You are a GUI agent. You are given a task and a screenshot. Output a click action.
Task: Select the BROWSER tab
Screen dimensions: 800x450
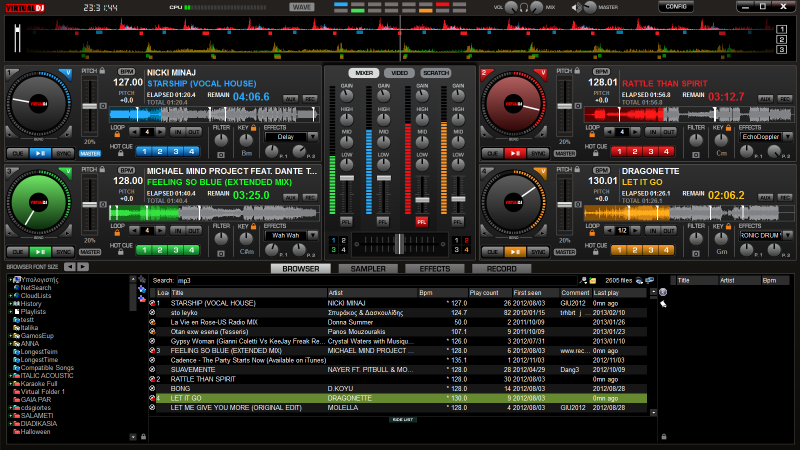tap(301, 268)
